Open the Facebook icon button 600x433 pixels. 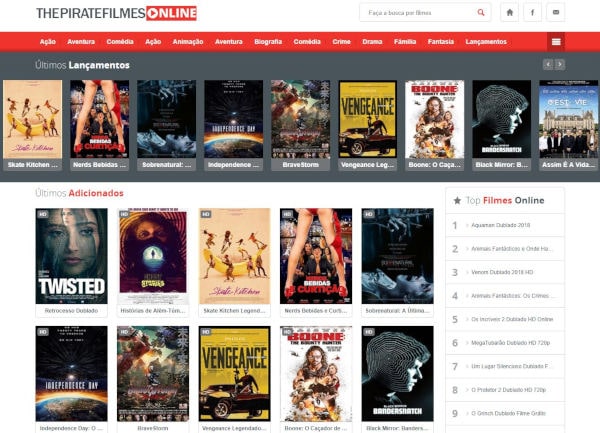pos(533,13)
